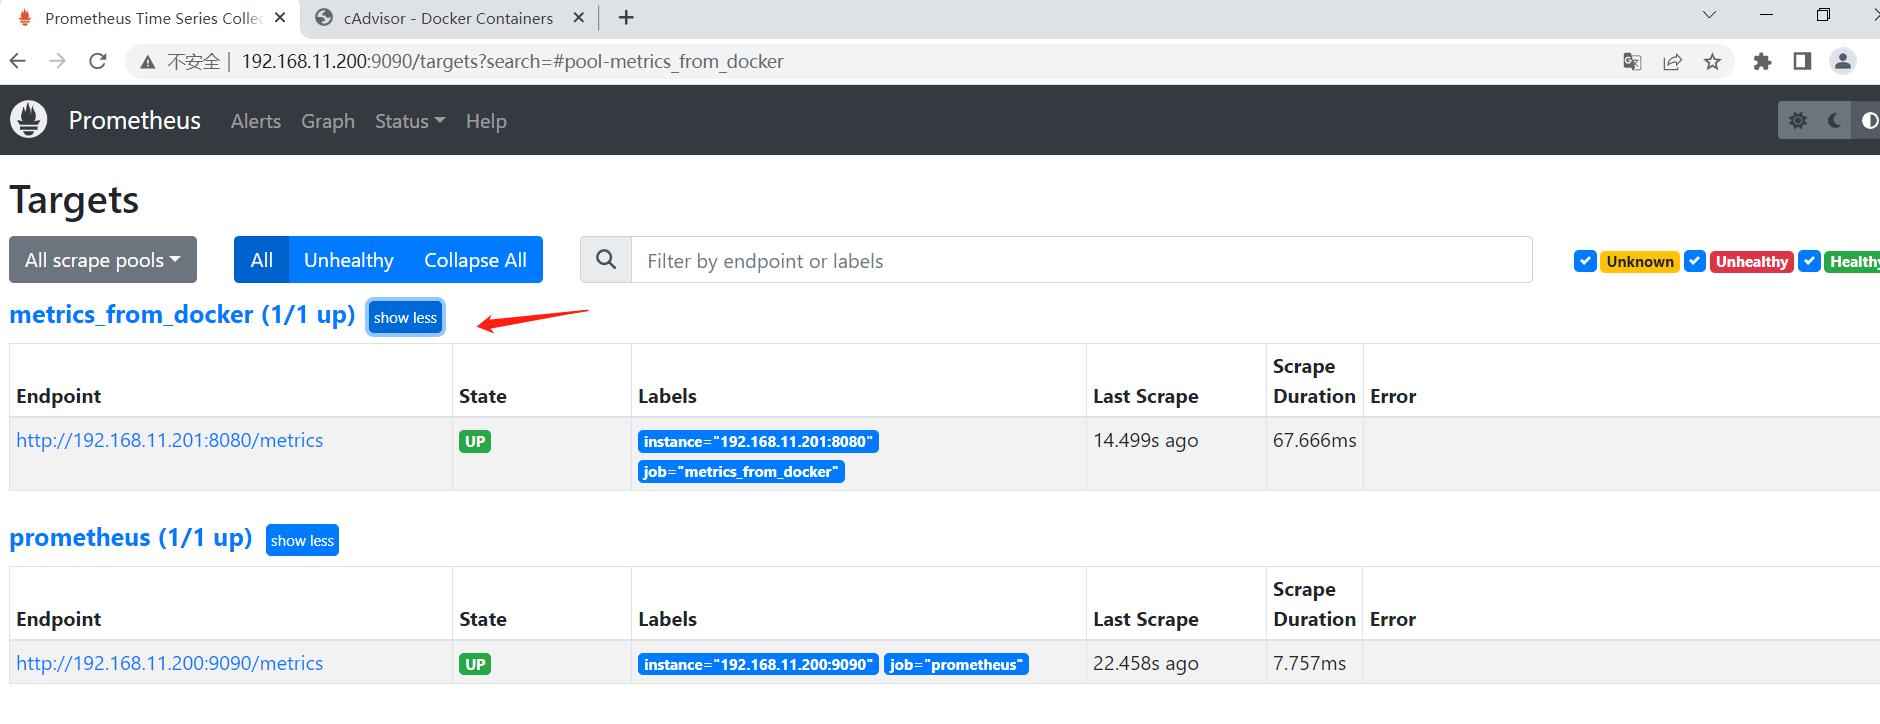1880x724 pixels.
Task: Toggle browser side panel icon
Action: (x=1802, y=62)
